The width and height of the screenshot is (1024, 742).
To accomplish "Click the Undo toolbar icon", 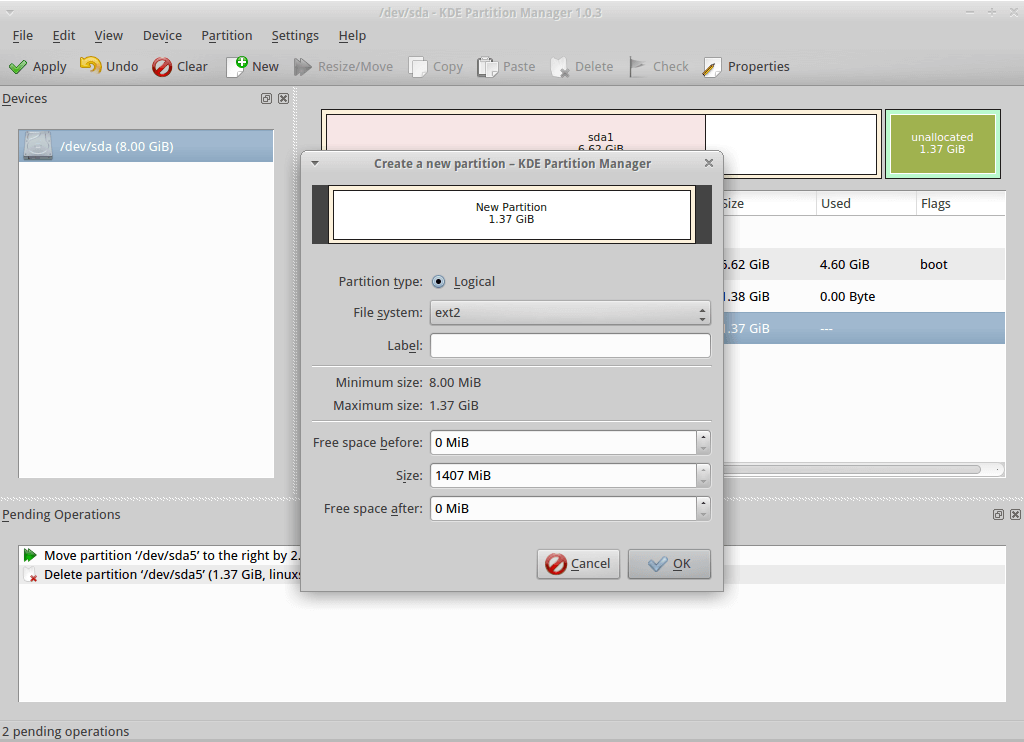I will pos(89,66).
